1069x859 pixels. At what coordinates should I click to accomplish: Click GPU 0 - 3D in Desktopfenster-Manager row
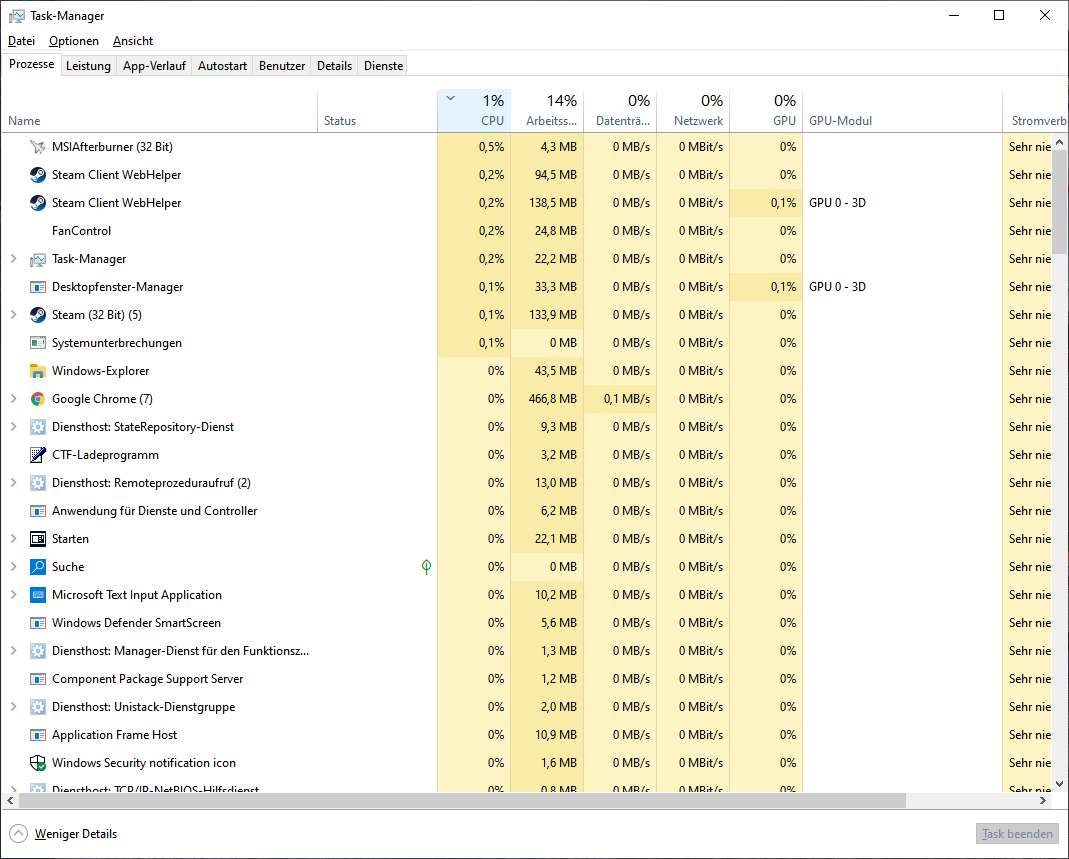tap(837, 287)
